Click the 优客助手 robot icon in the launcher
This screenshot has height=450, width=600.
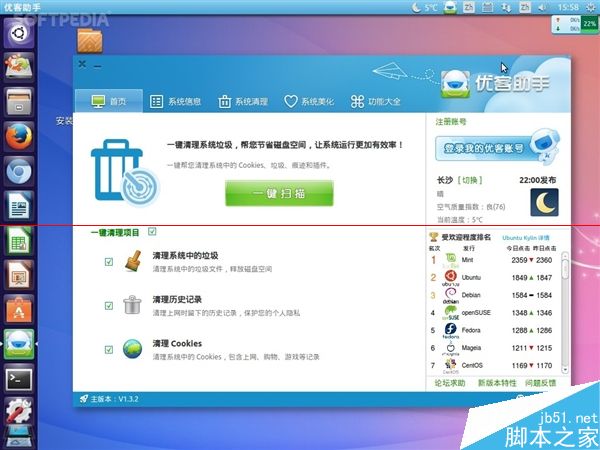point(19,344)
